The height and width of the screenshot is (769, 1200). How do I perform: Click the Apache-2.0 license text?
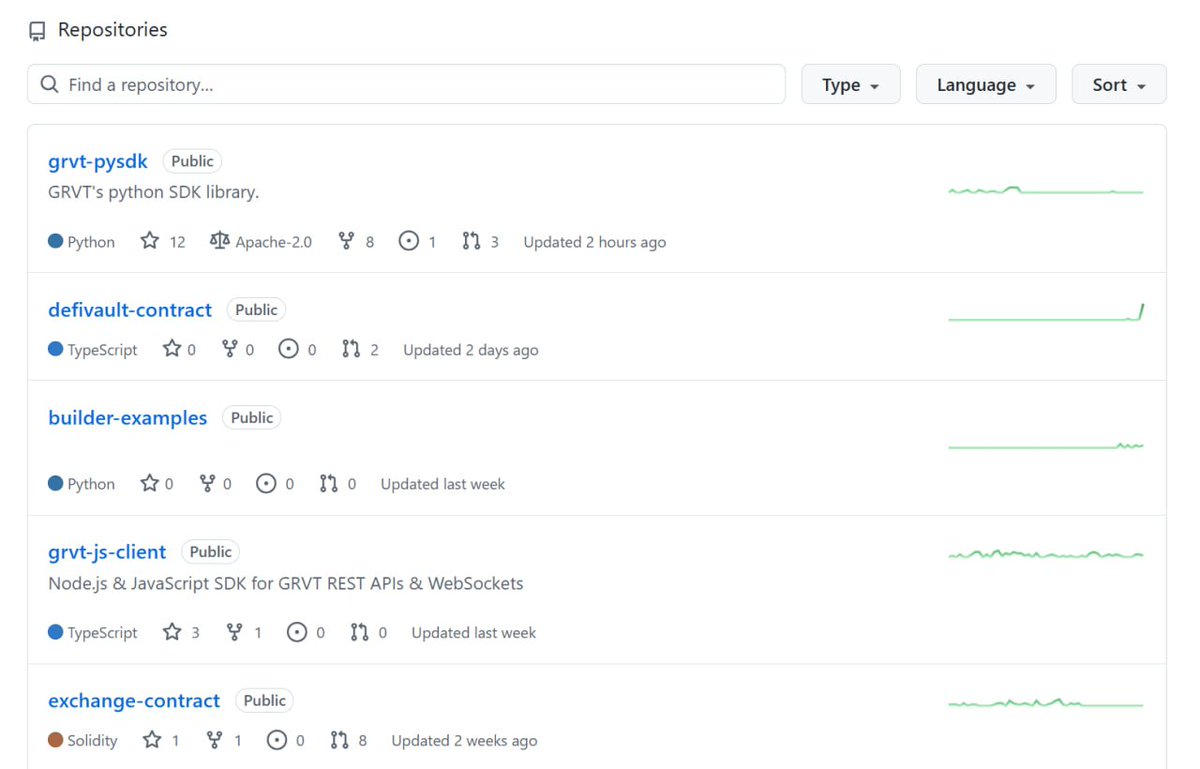(274, 242)
